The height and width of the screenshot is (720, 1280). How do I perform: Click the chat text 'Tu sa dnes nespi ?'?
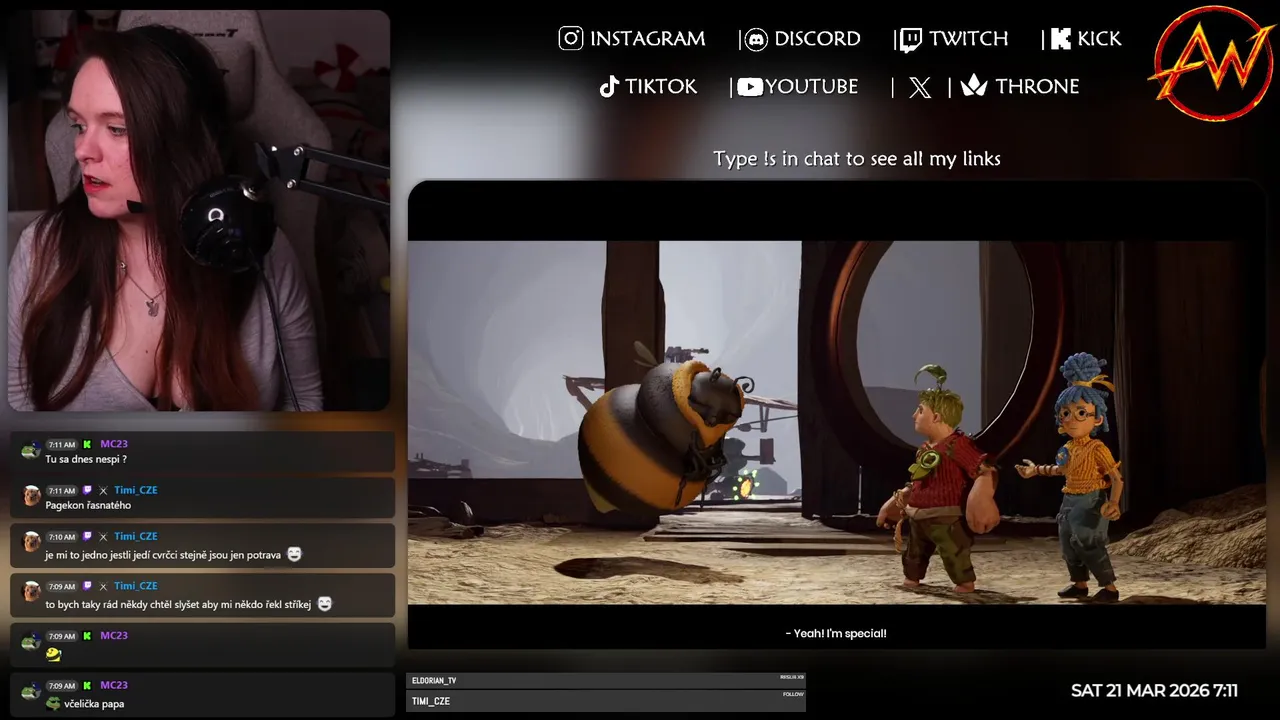[86, 459]
